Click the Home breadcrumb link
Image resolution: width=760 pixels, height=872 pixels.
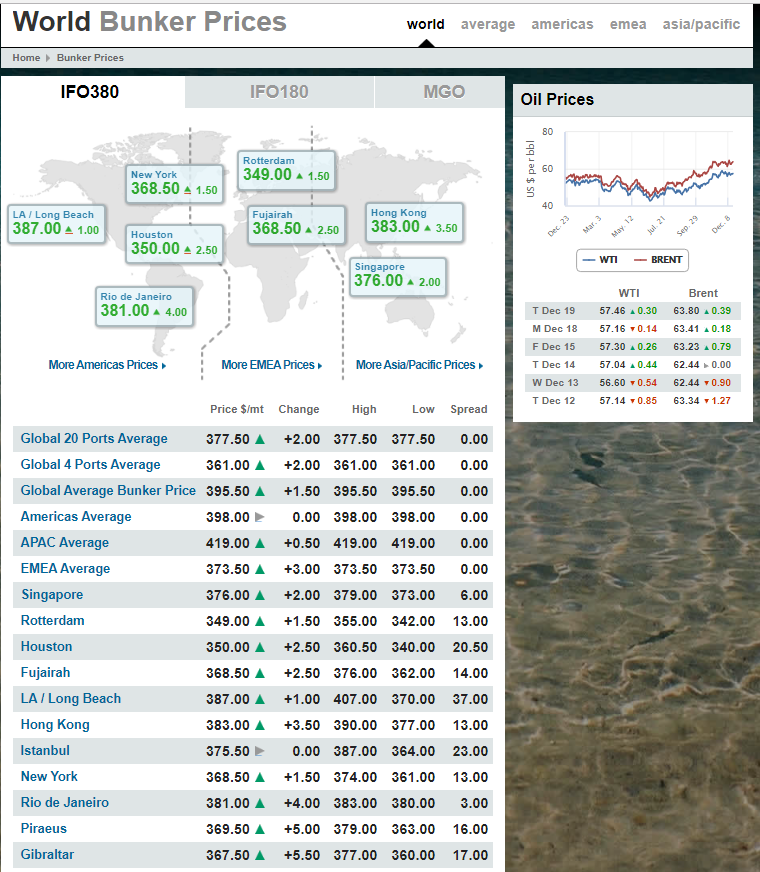click(x=26, y=58)
